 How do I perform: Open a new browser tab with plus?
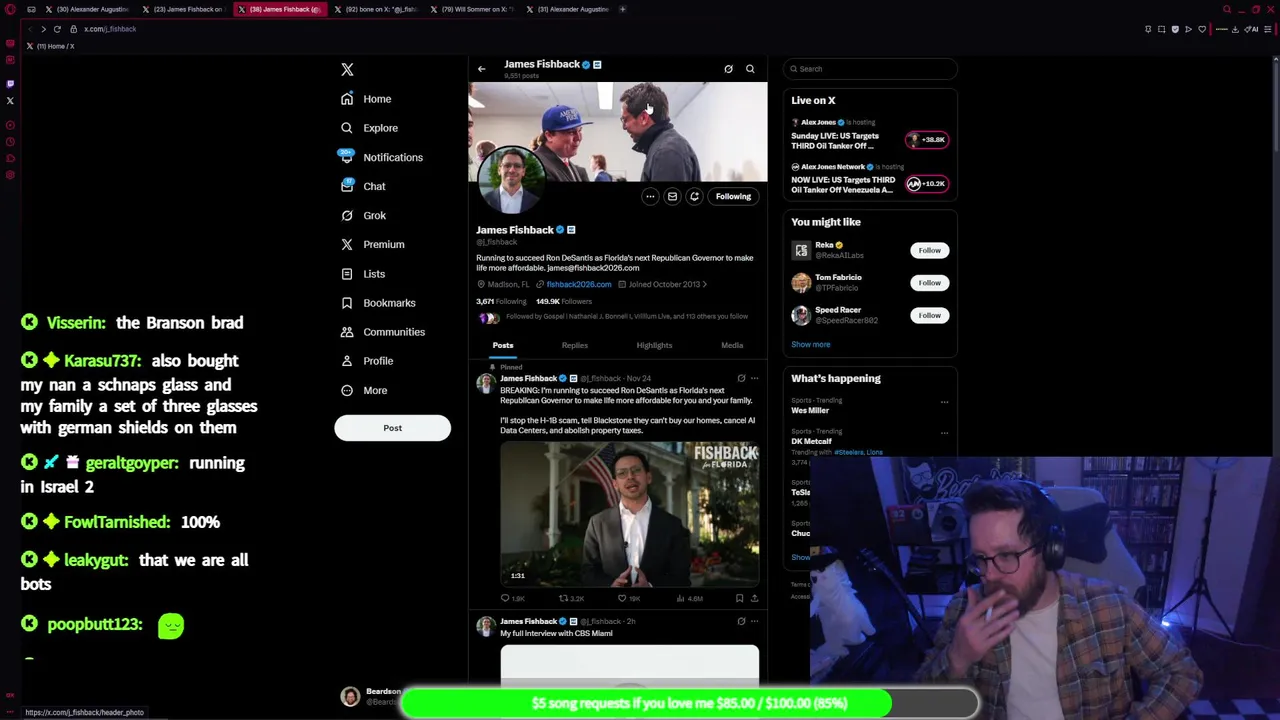click(x=622, y=9)
